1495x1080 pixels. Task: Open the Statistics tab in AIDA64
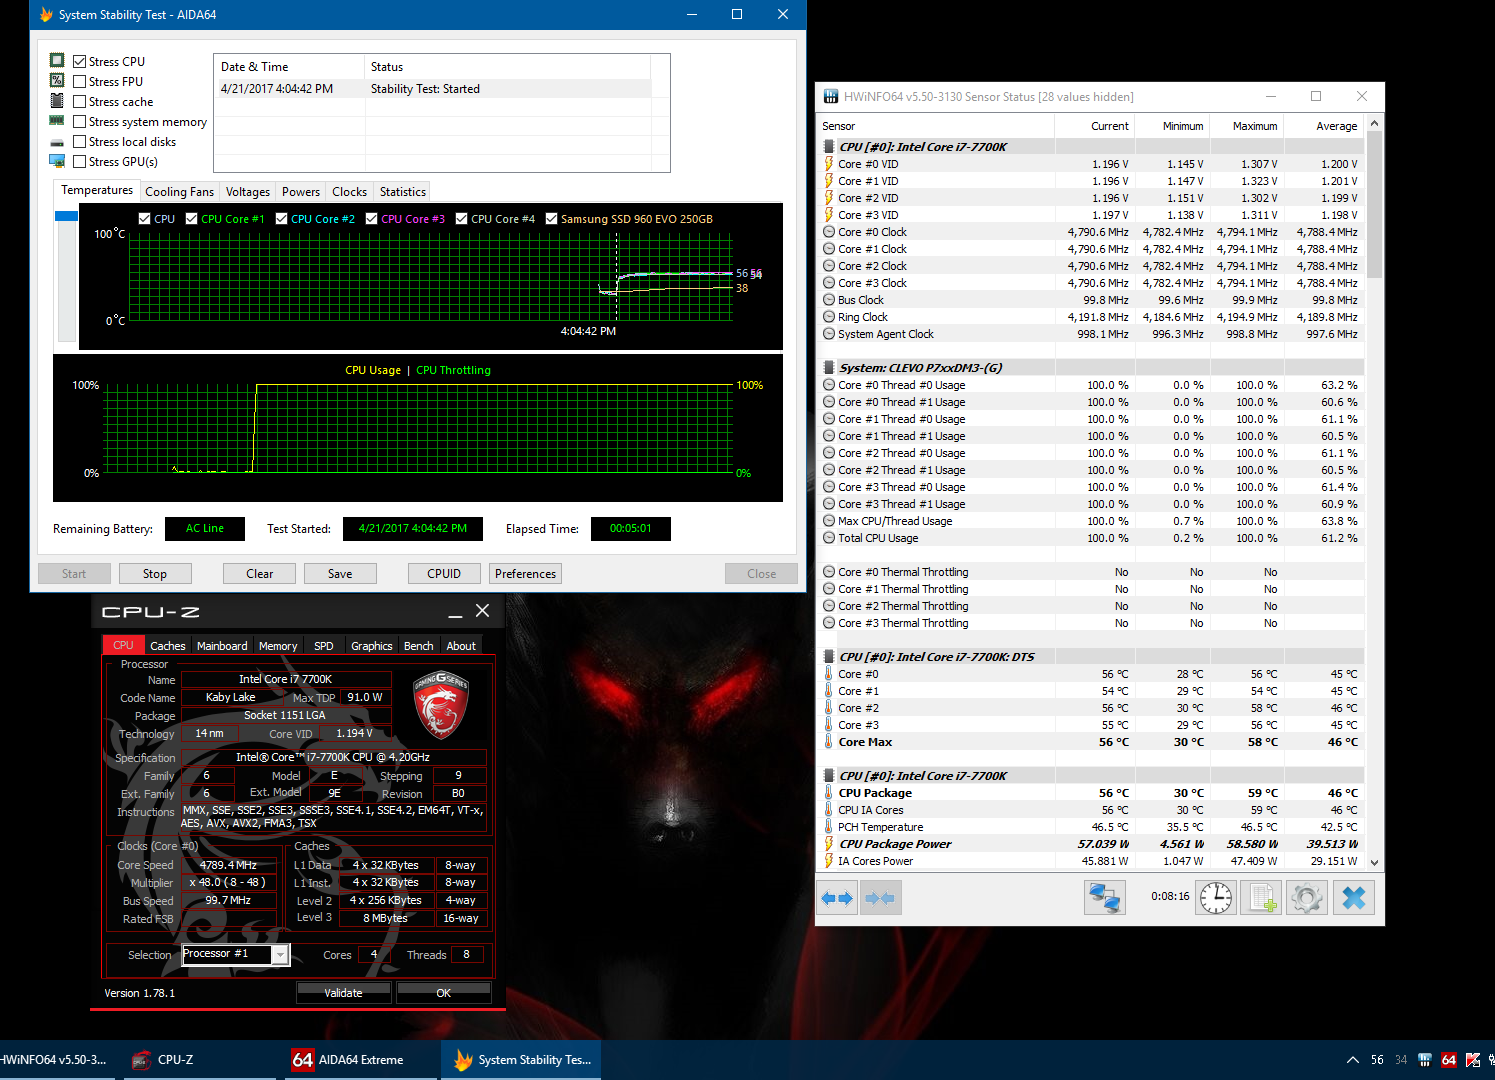pos(403,191)
